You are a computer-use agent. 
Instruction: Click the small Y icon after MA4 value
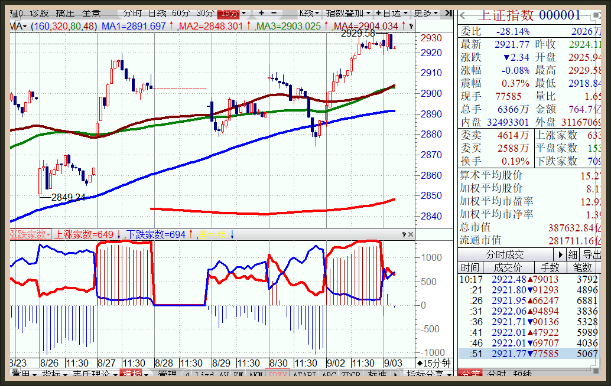point(411,26)
